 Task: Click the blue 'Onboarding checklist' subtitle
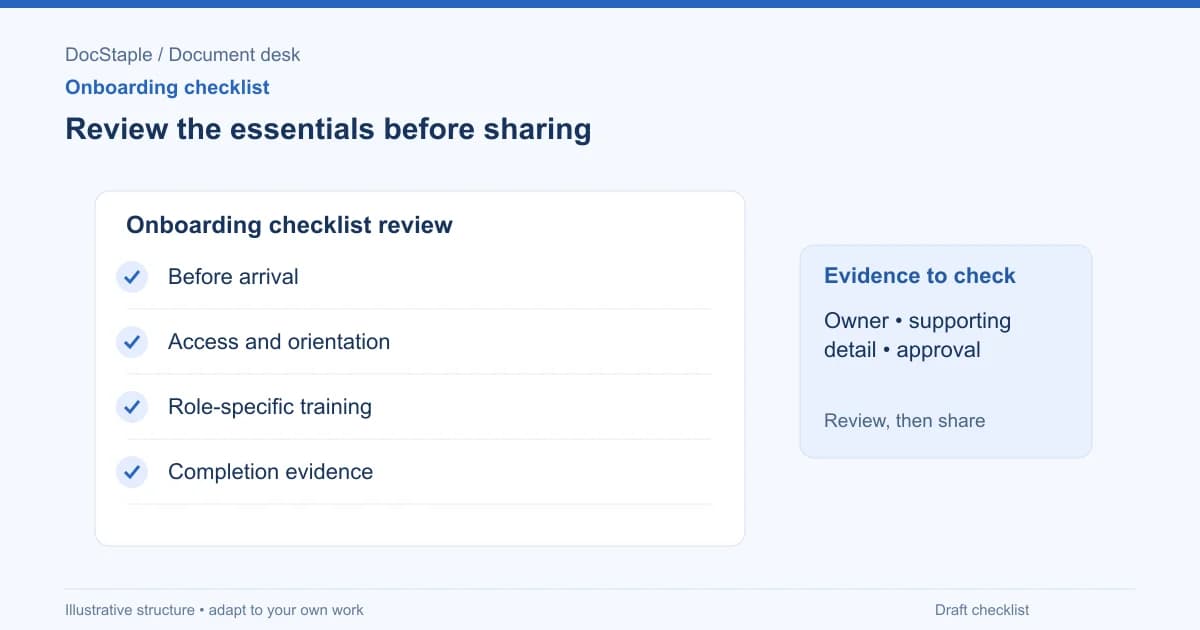[167, 87]
